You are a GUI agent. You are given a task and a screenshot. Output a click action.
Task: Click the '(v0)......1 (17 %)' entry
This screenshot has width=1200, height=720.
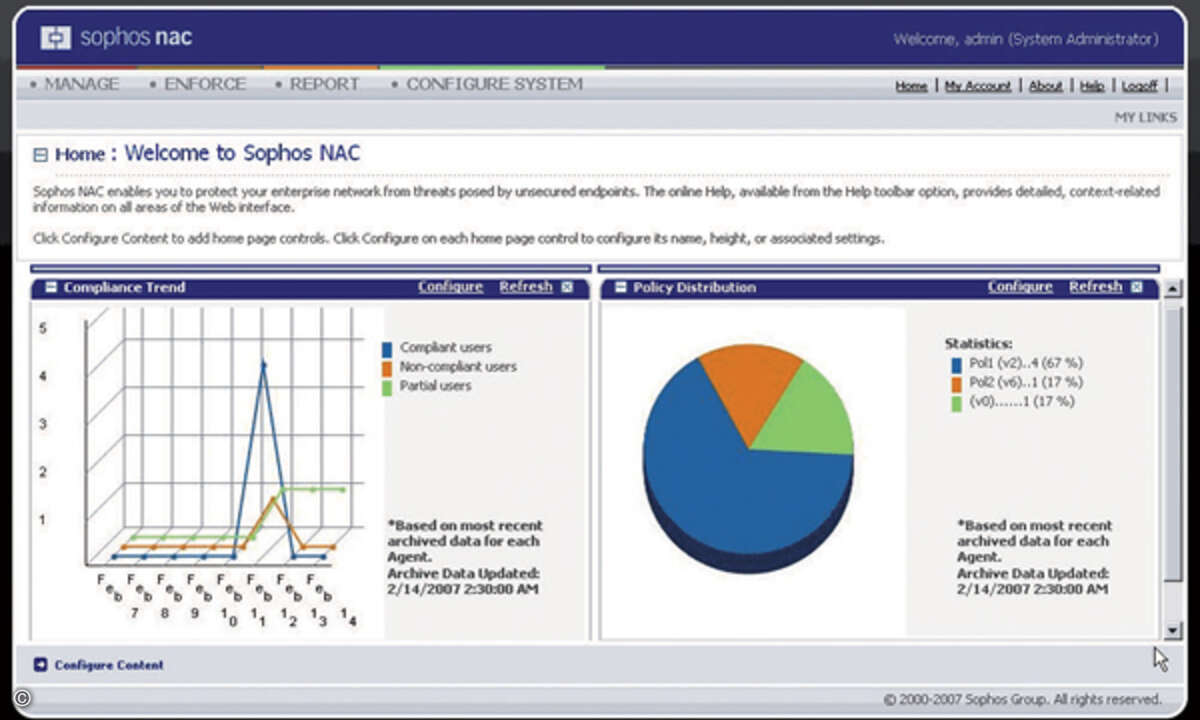click(x=1022, y=402)
